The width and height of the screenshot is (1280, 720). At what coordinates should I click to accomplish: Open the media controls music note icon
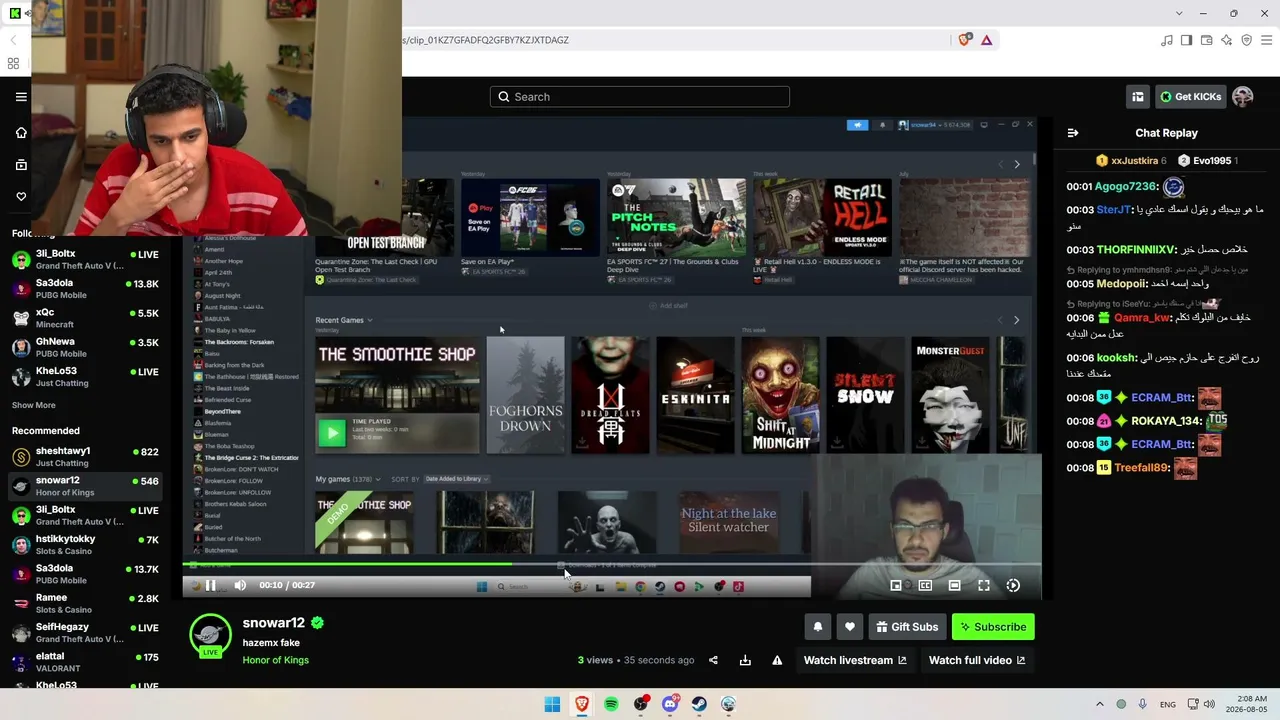tap(1166, 40)
